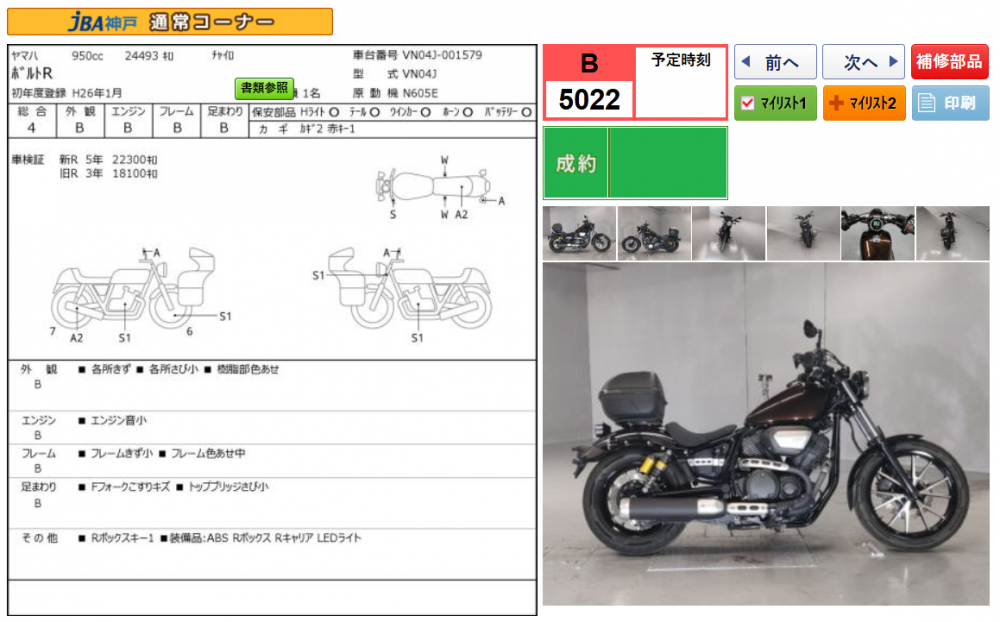Add bike to マイリスト2 with plus icon
This screenshot has height=622, width=1000.
click(x=836, y=103)
